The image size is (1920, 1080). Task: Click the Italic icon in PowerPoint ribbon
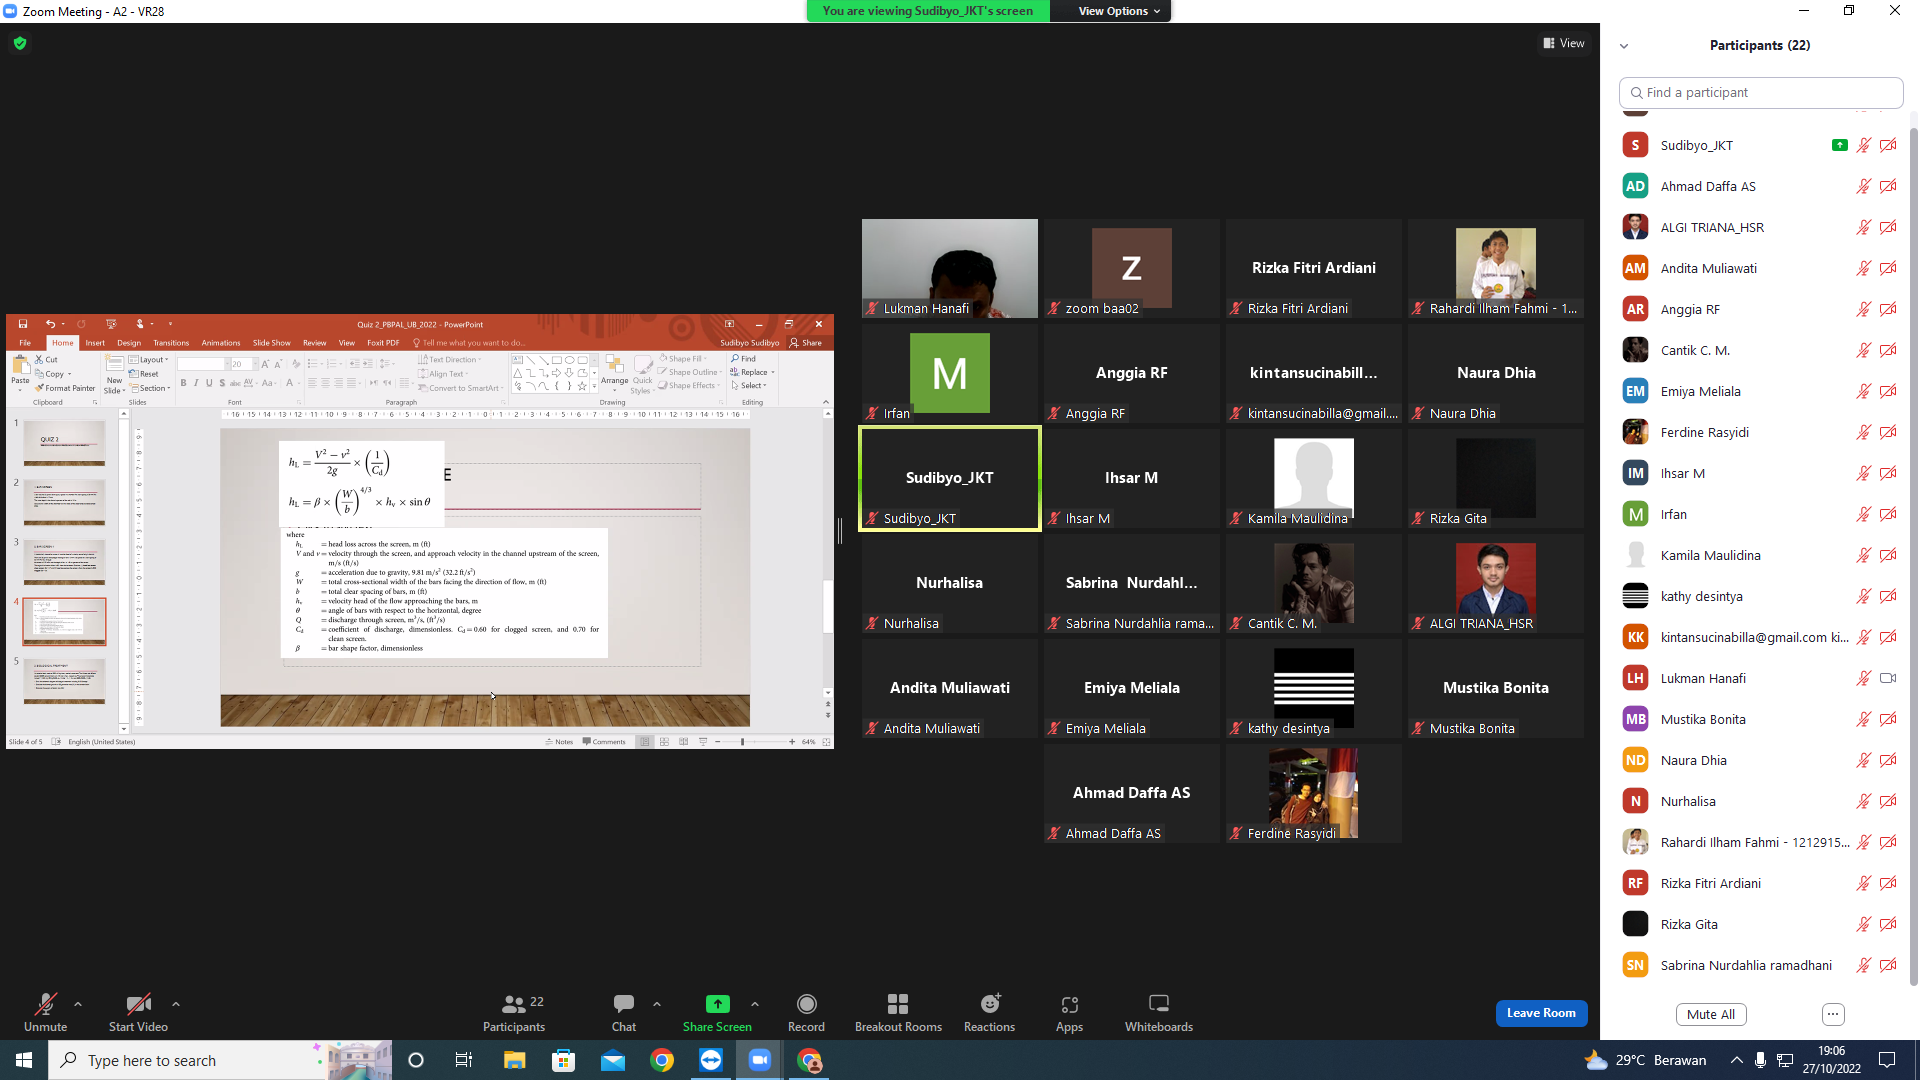pos(196,383)
